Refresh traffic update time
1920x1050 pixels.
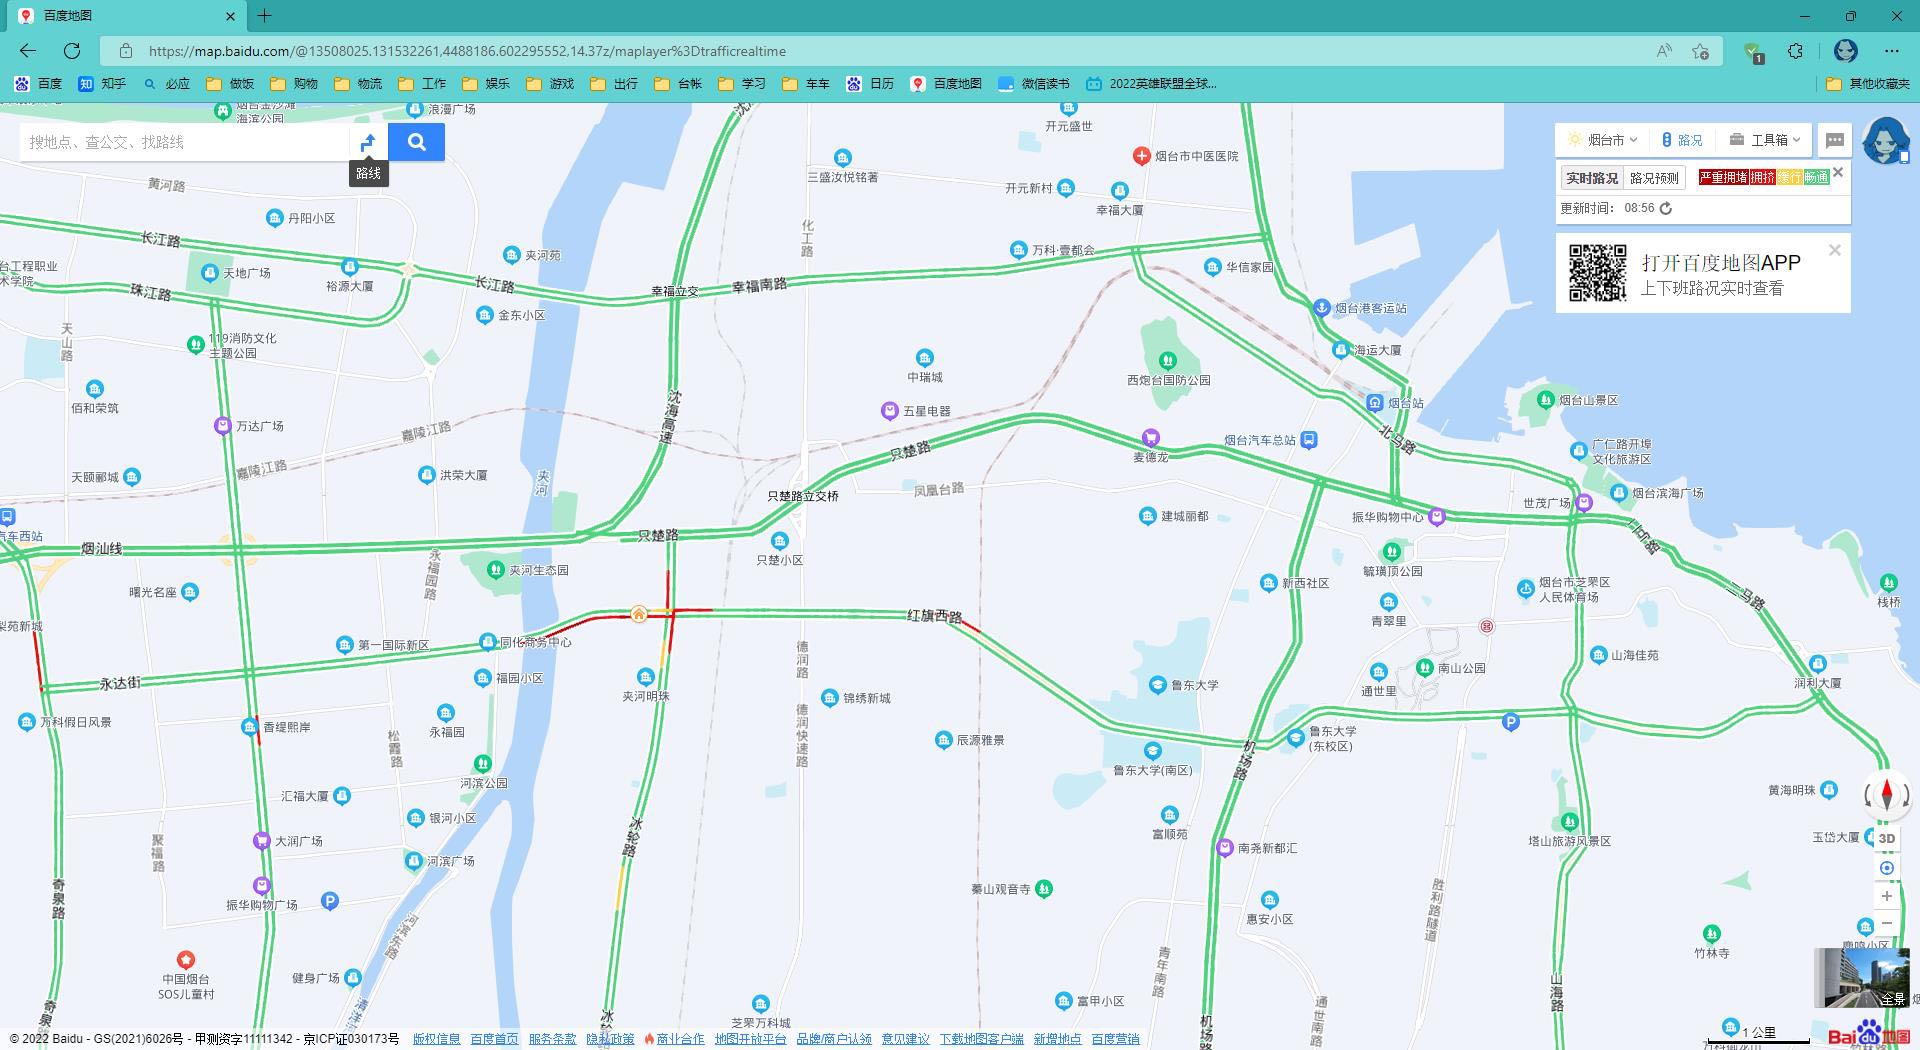pos(1666,208)
